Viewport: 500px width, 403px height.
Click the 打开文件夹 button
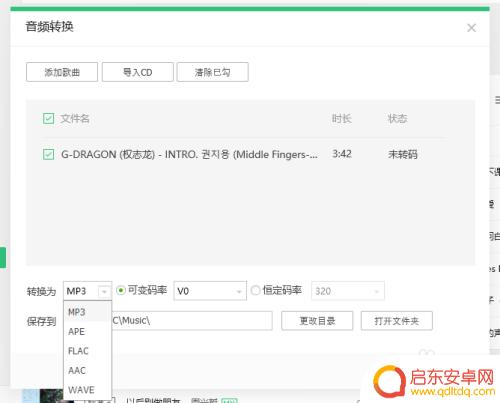(397, 321)
